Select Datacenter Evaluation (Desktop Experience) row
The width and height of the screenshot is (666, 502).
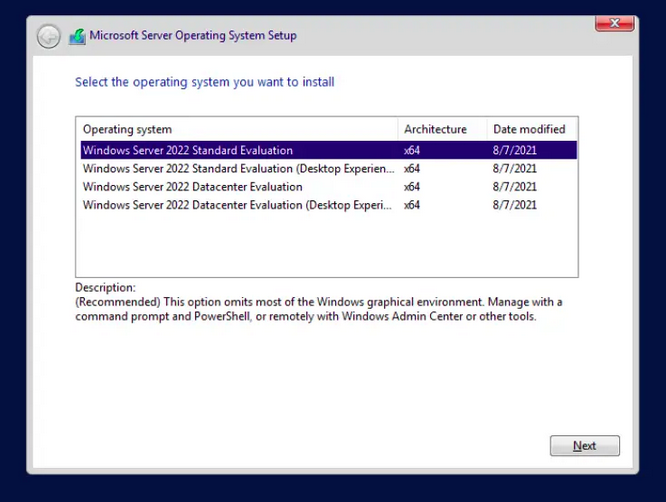pos(329,205)
